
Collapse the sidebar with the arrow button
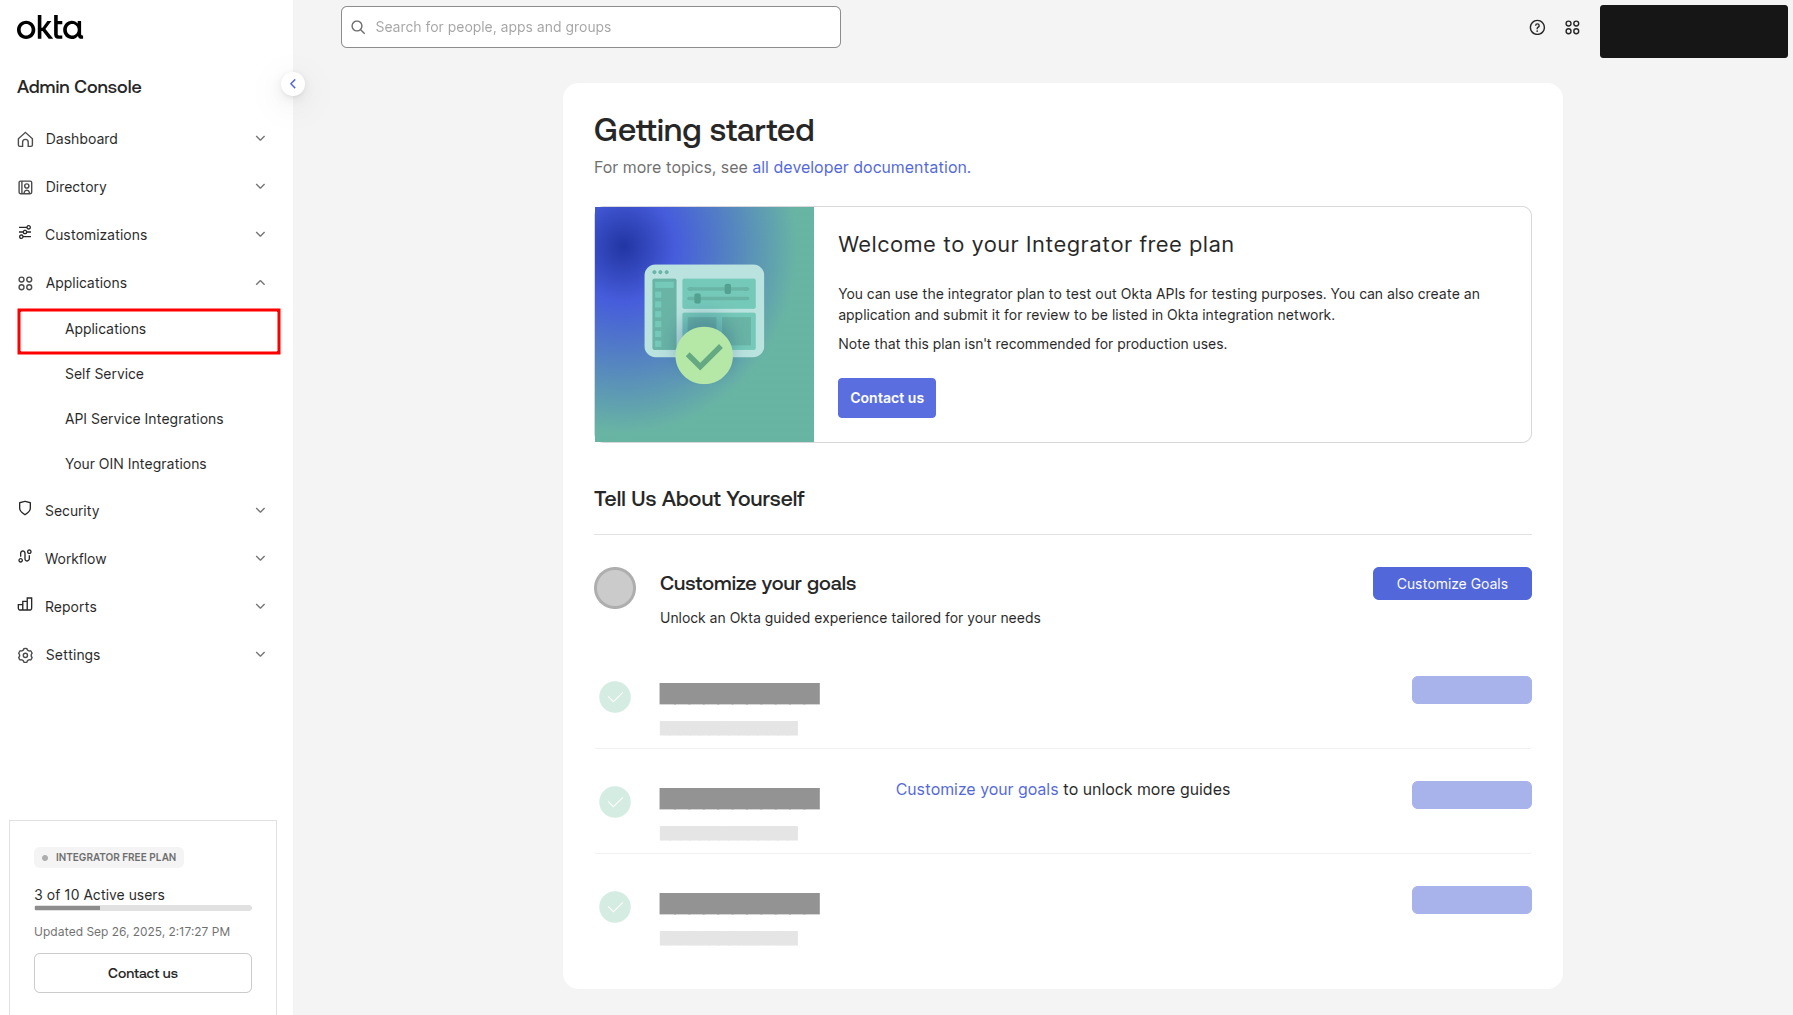293,84
